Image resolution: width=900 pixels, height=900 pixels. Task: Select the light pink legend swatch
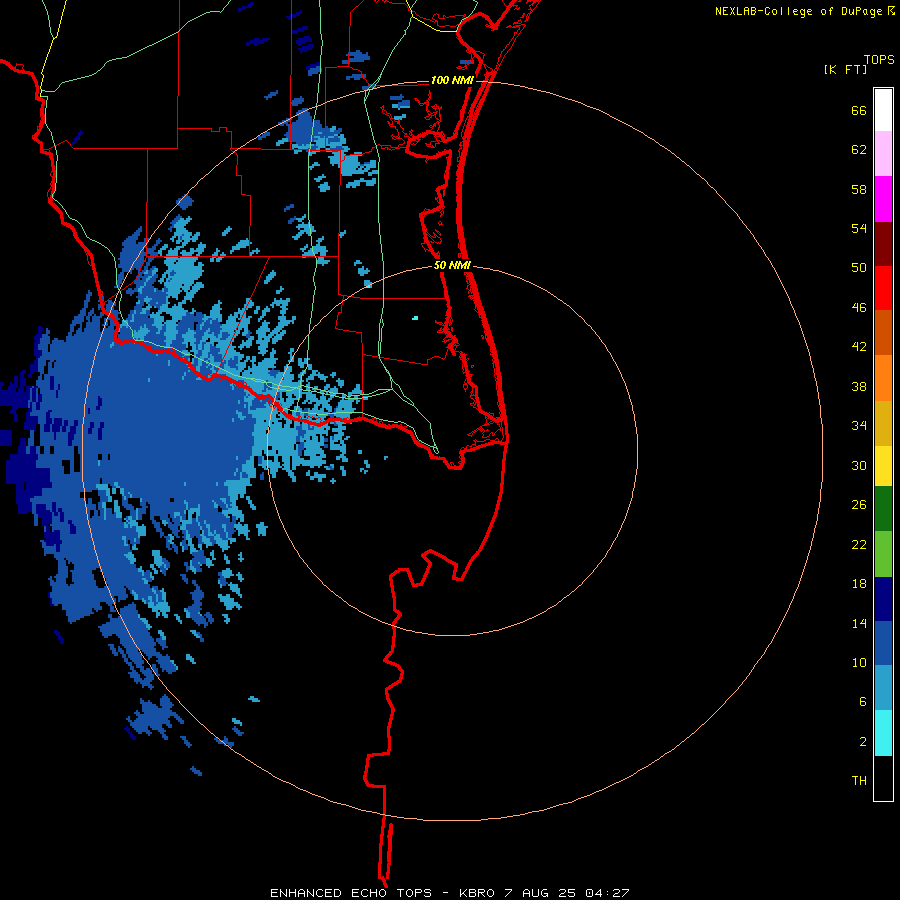click(x=883, y=154)
